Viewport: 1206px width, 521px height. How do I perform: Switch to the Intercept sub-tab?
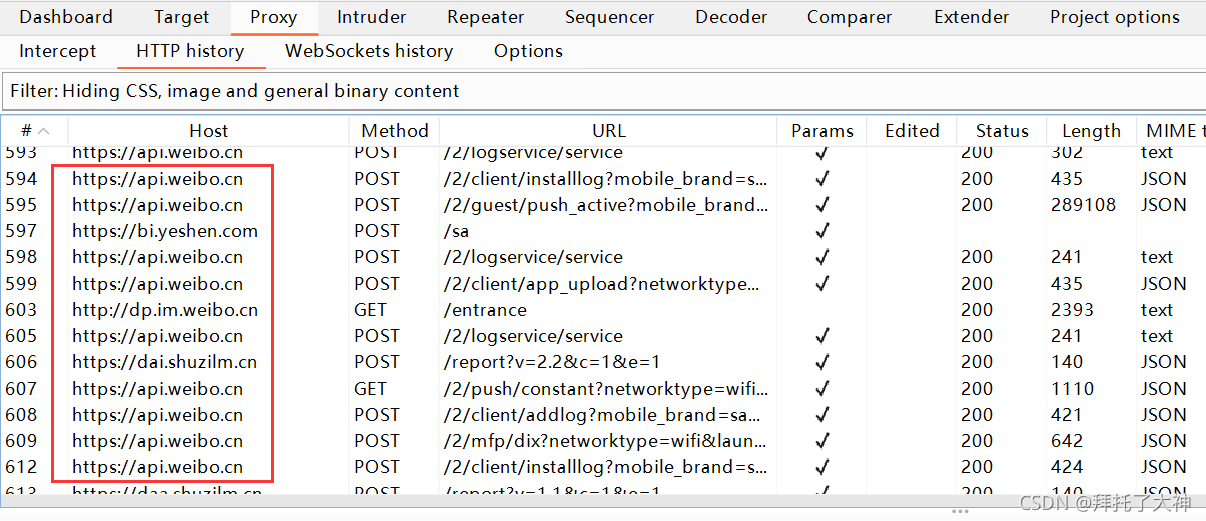pos(58,51)
